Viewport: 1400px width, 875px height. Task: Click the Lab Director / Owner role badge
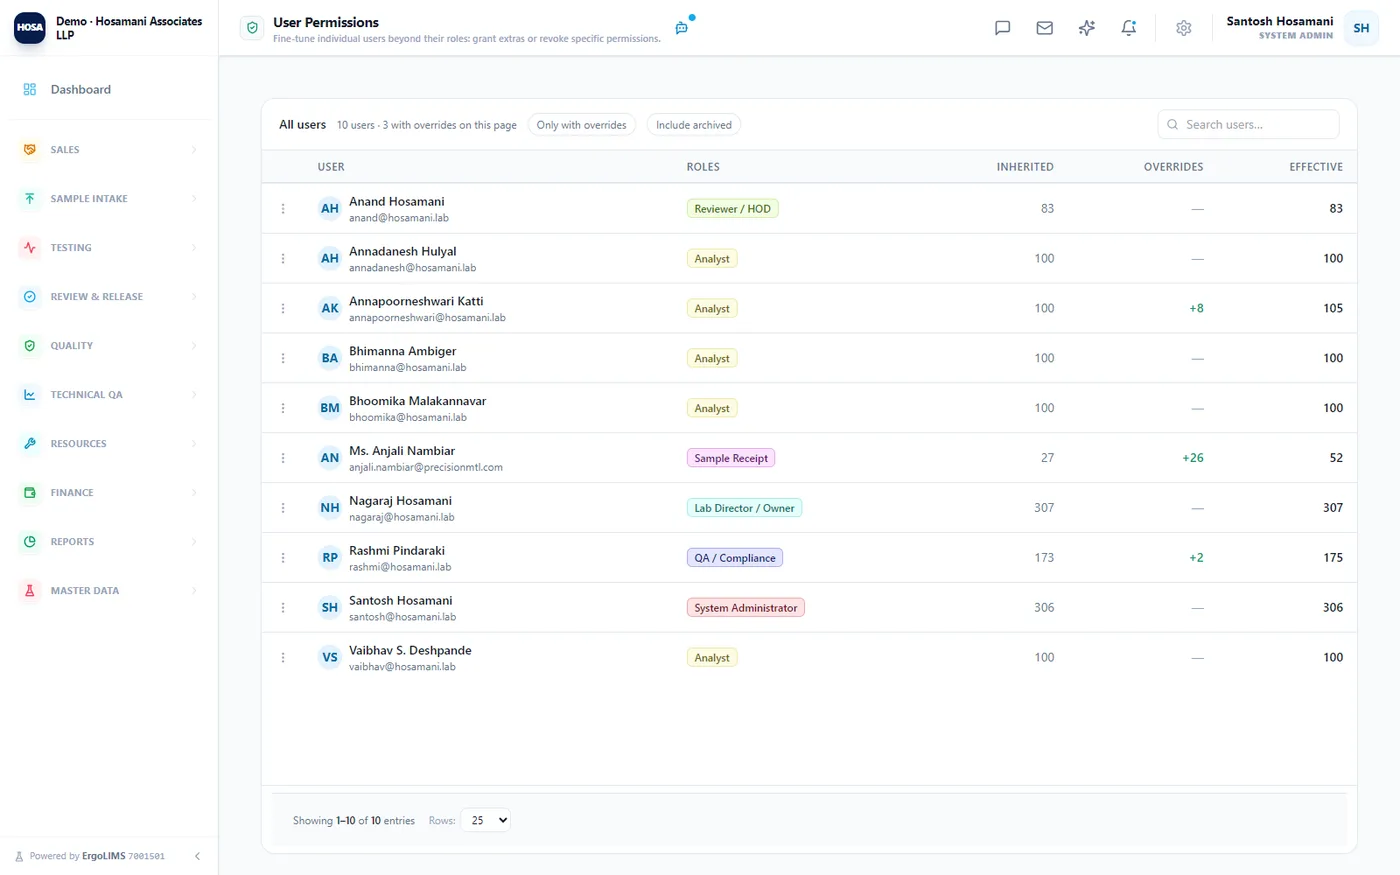[x=744, y=508]
